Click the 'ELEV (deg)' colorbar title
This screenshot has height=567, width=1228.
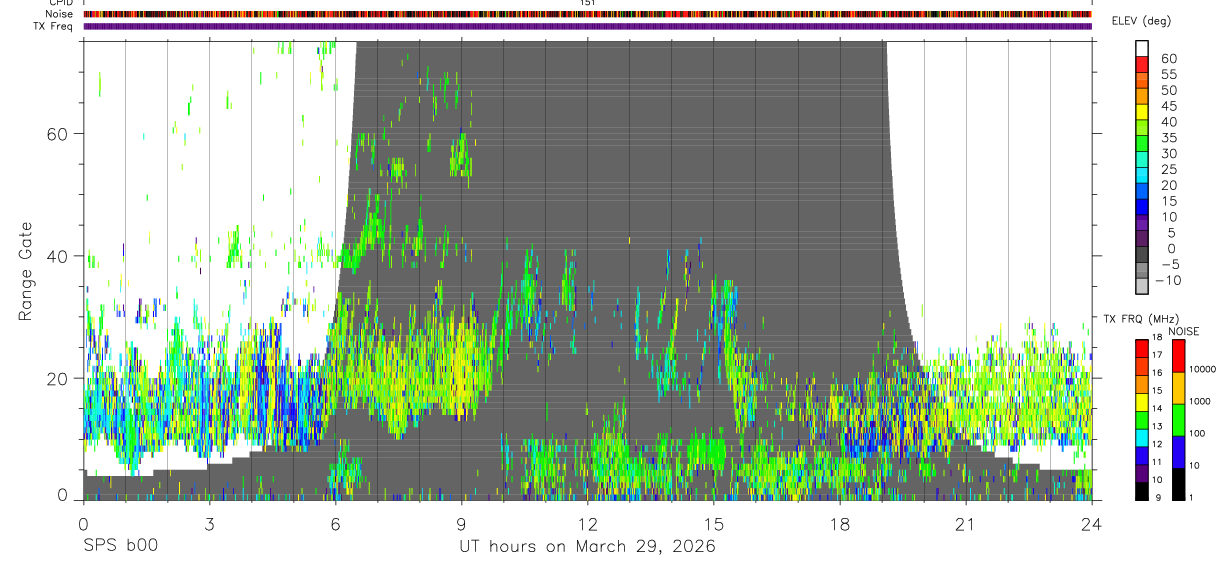point(1142,22)
